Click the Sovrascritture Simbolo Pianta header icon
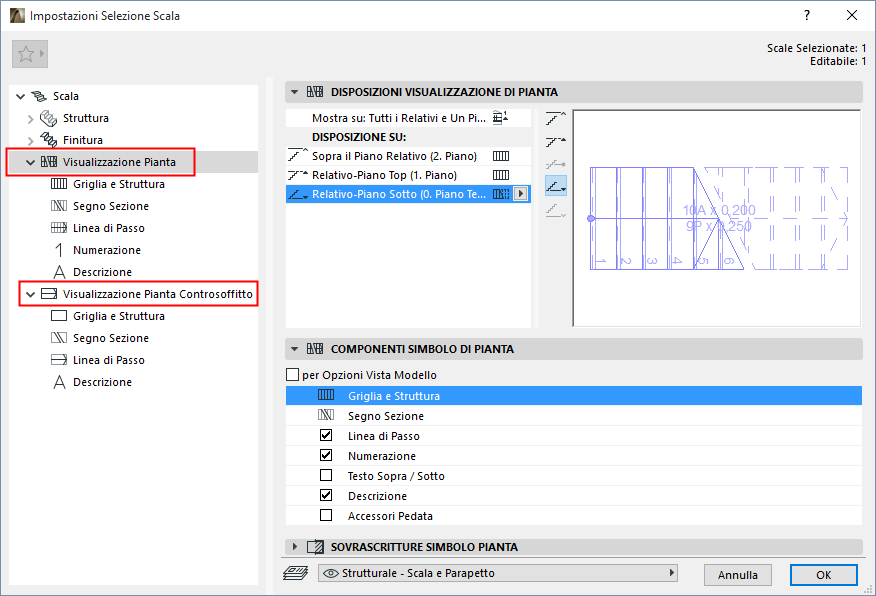The image size is (876, 596). click(x=315, y=547)
